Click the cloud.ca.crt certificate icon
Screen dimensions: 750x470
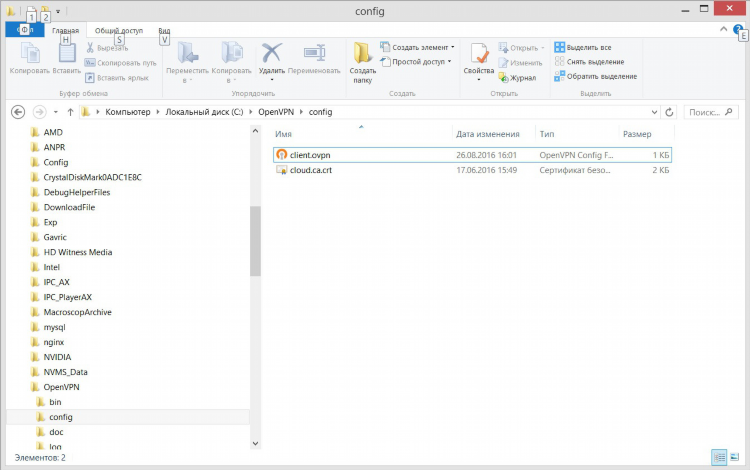coord(282,170)
